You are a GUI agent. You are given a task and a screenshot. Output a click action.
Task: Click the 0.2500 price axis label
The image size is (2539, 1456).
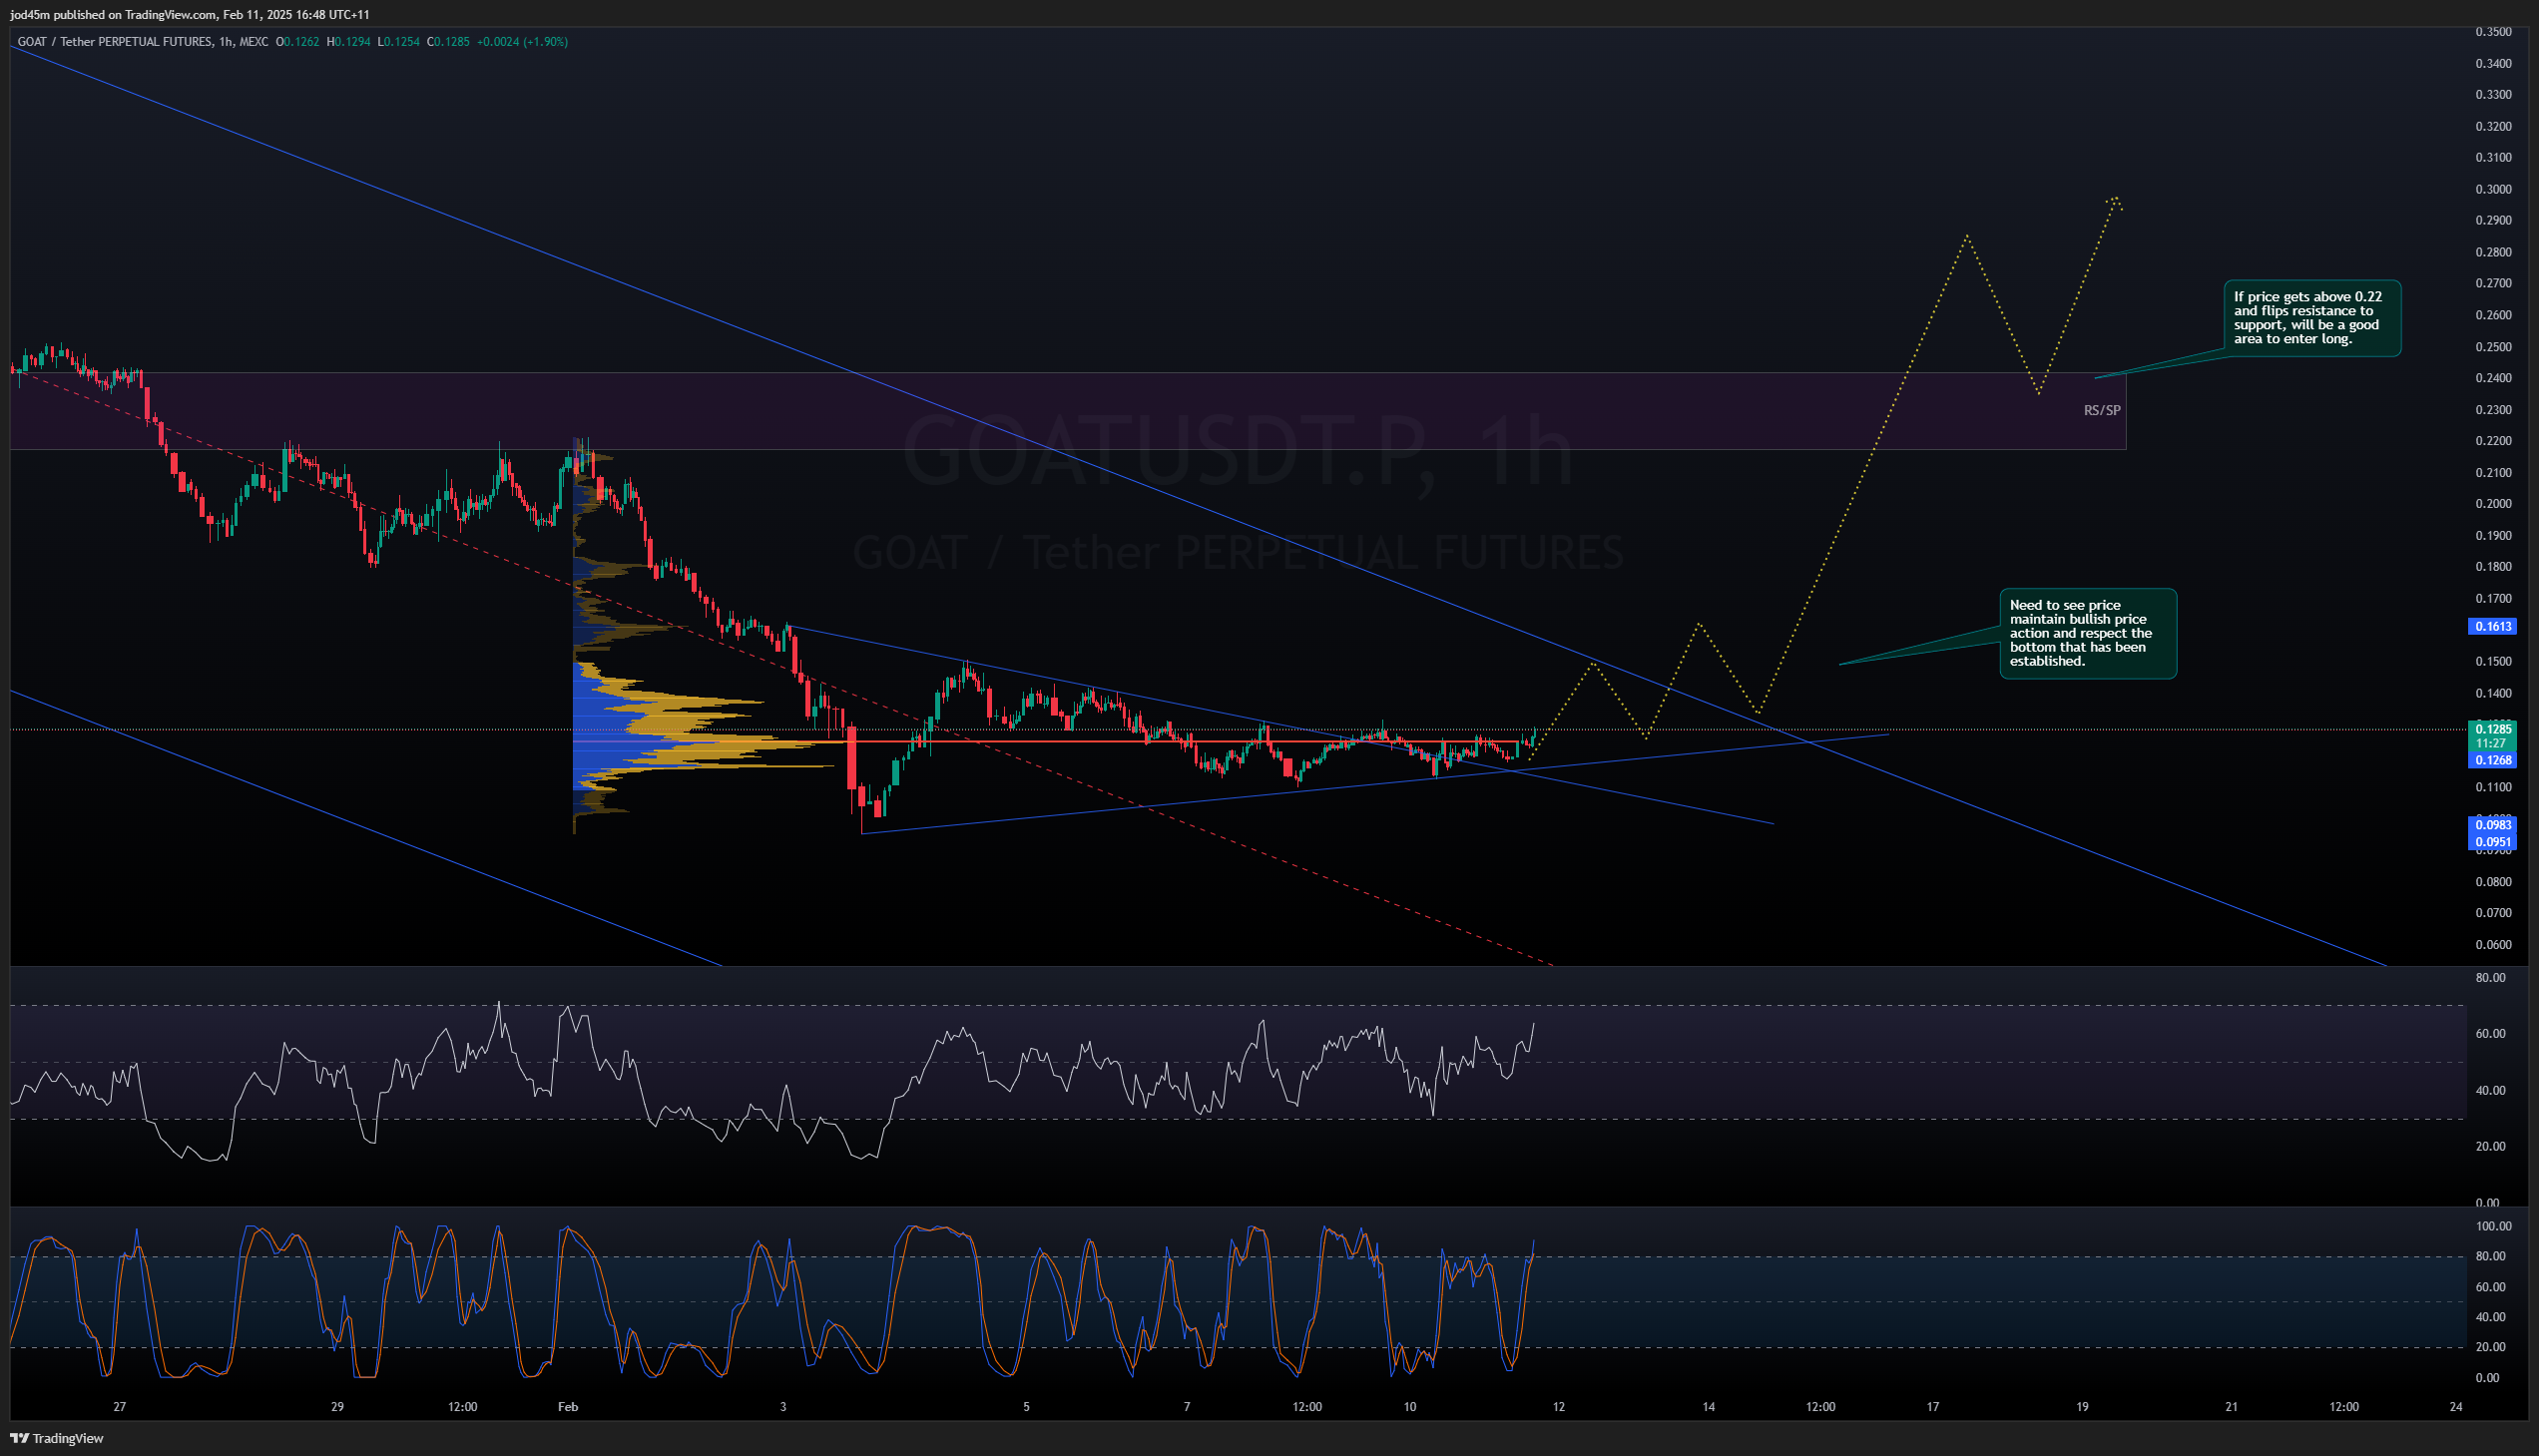(x=2493, y=347)
